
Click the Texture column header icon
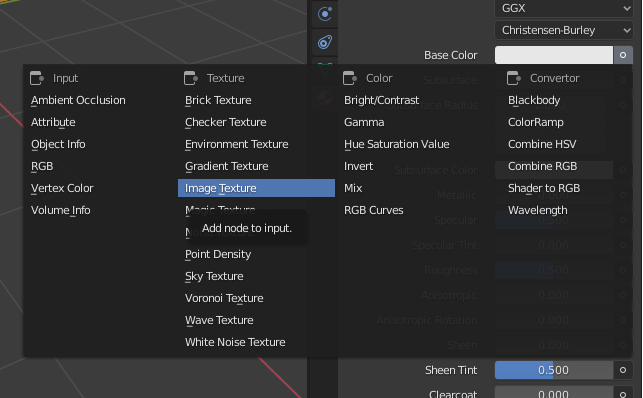point(191,78)
